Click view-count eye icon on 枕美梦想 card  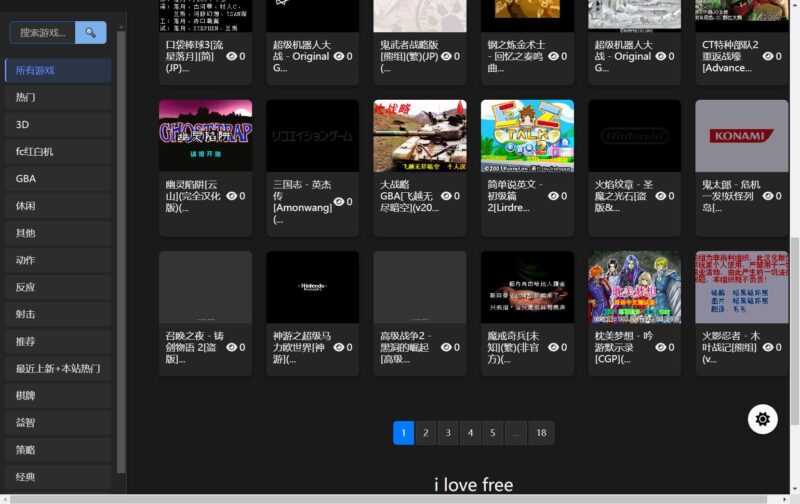click(660, 347)
